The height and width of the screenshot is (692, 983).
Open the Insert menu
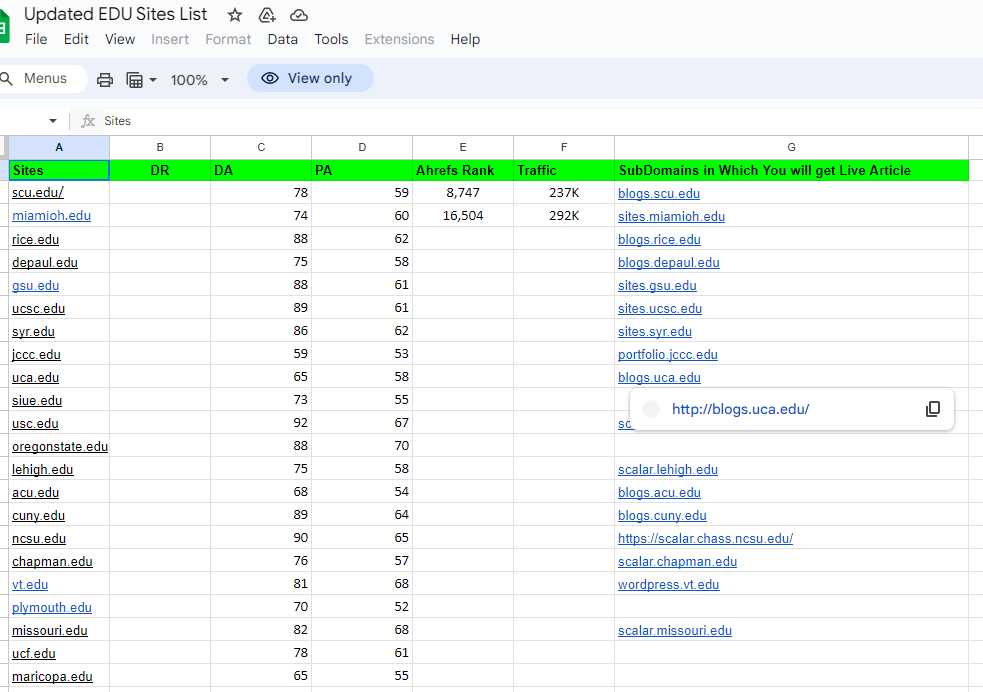tap(169, 39)
